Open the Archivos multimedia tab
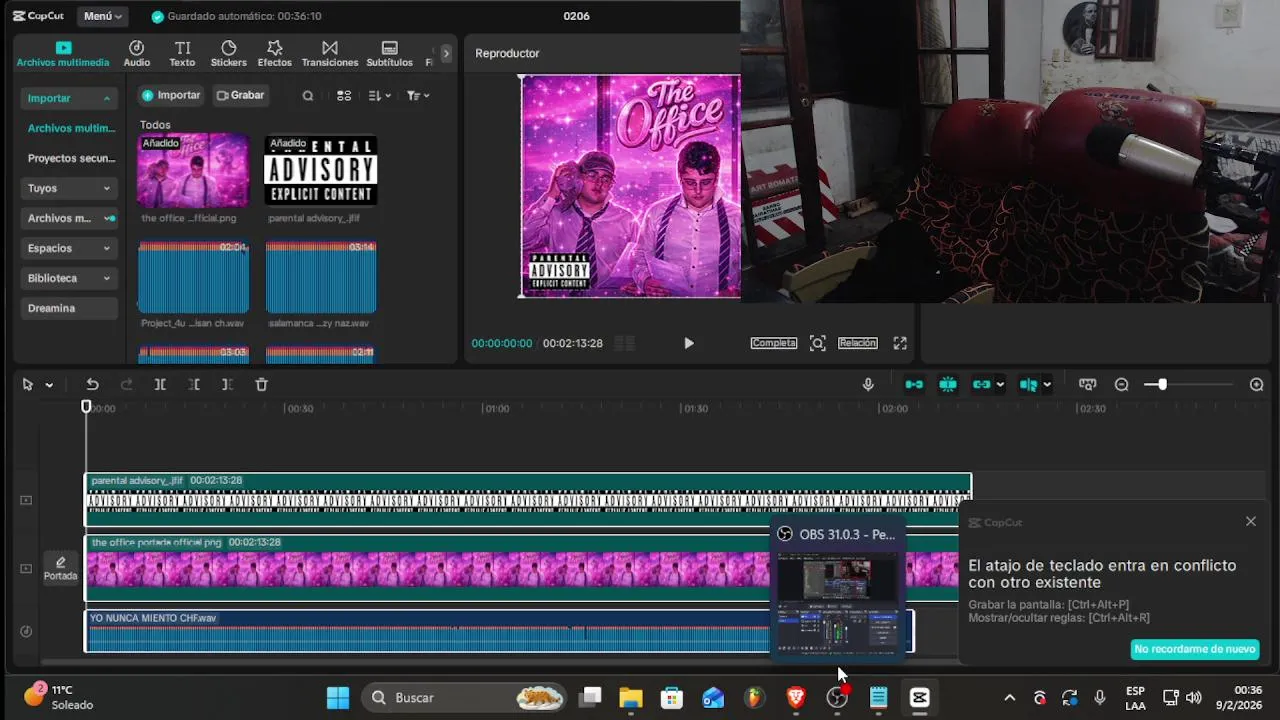The height and width of the screenshot is (720, 1280). [x=63, y=54]
